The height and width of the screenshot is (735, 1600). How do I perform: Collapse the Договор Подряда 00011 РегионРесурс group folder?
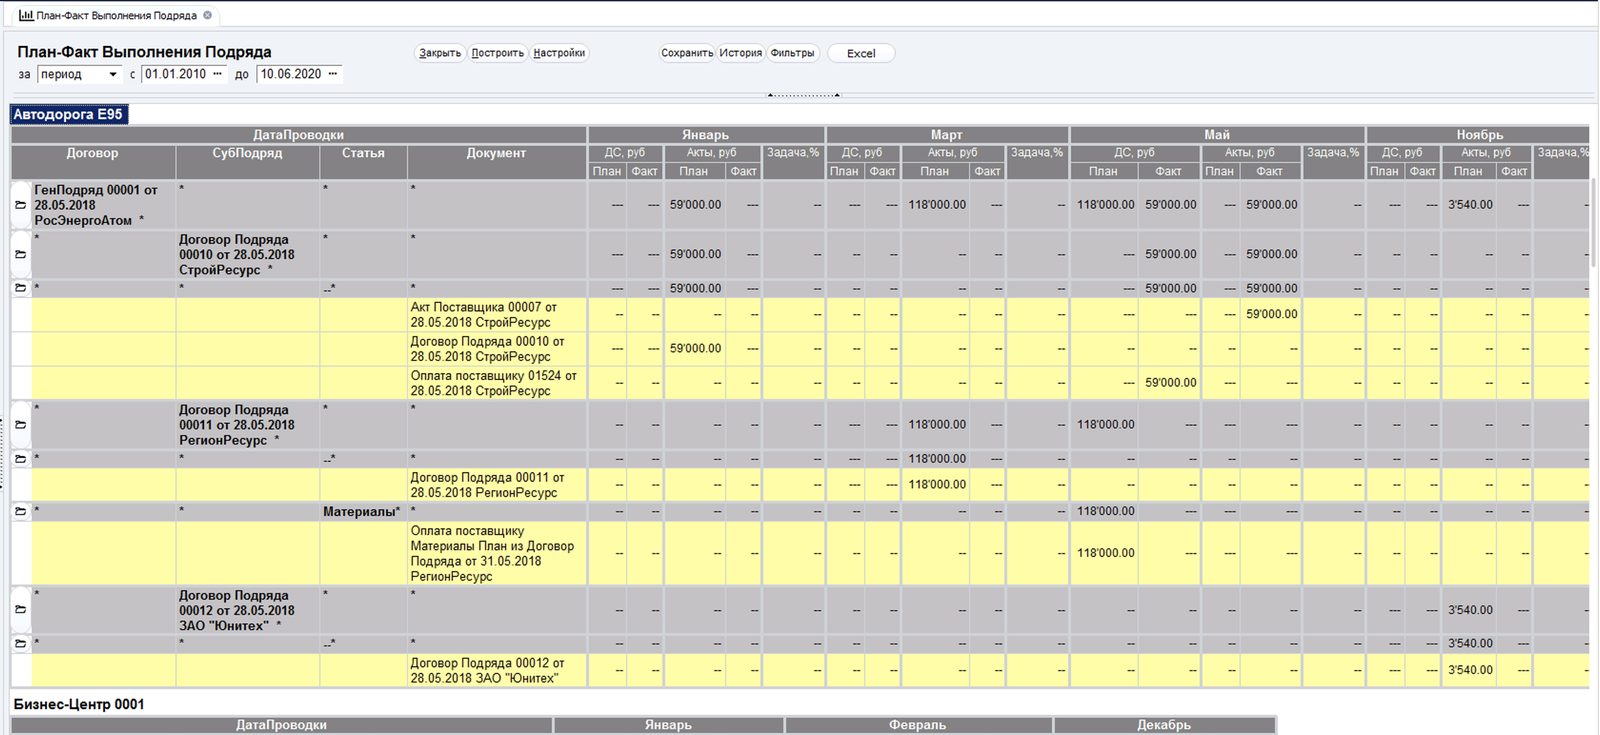(x=20, y=425)
